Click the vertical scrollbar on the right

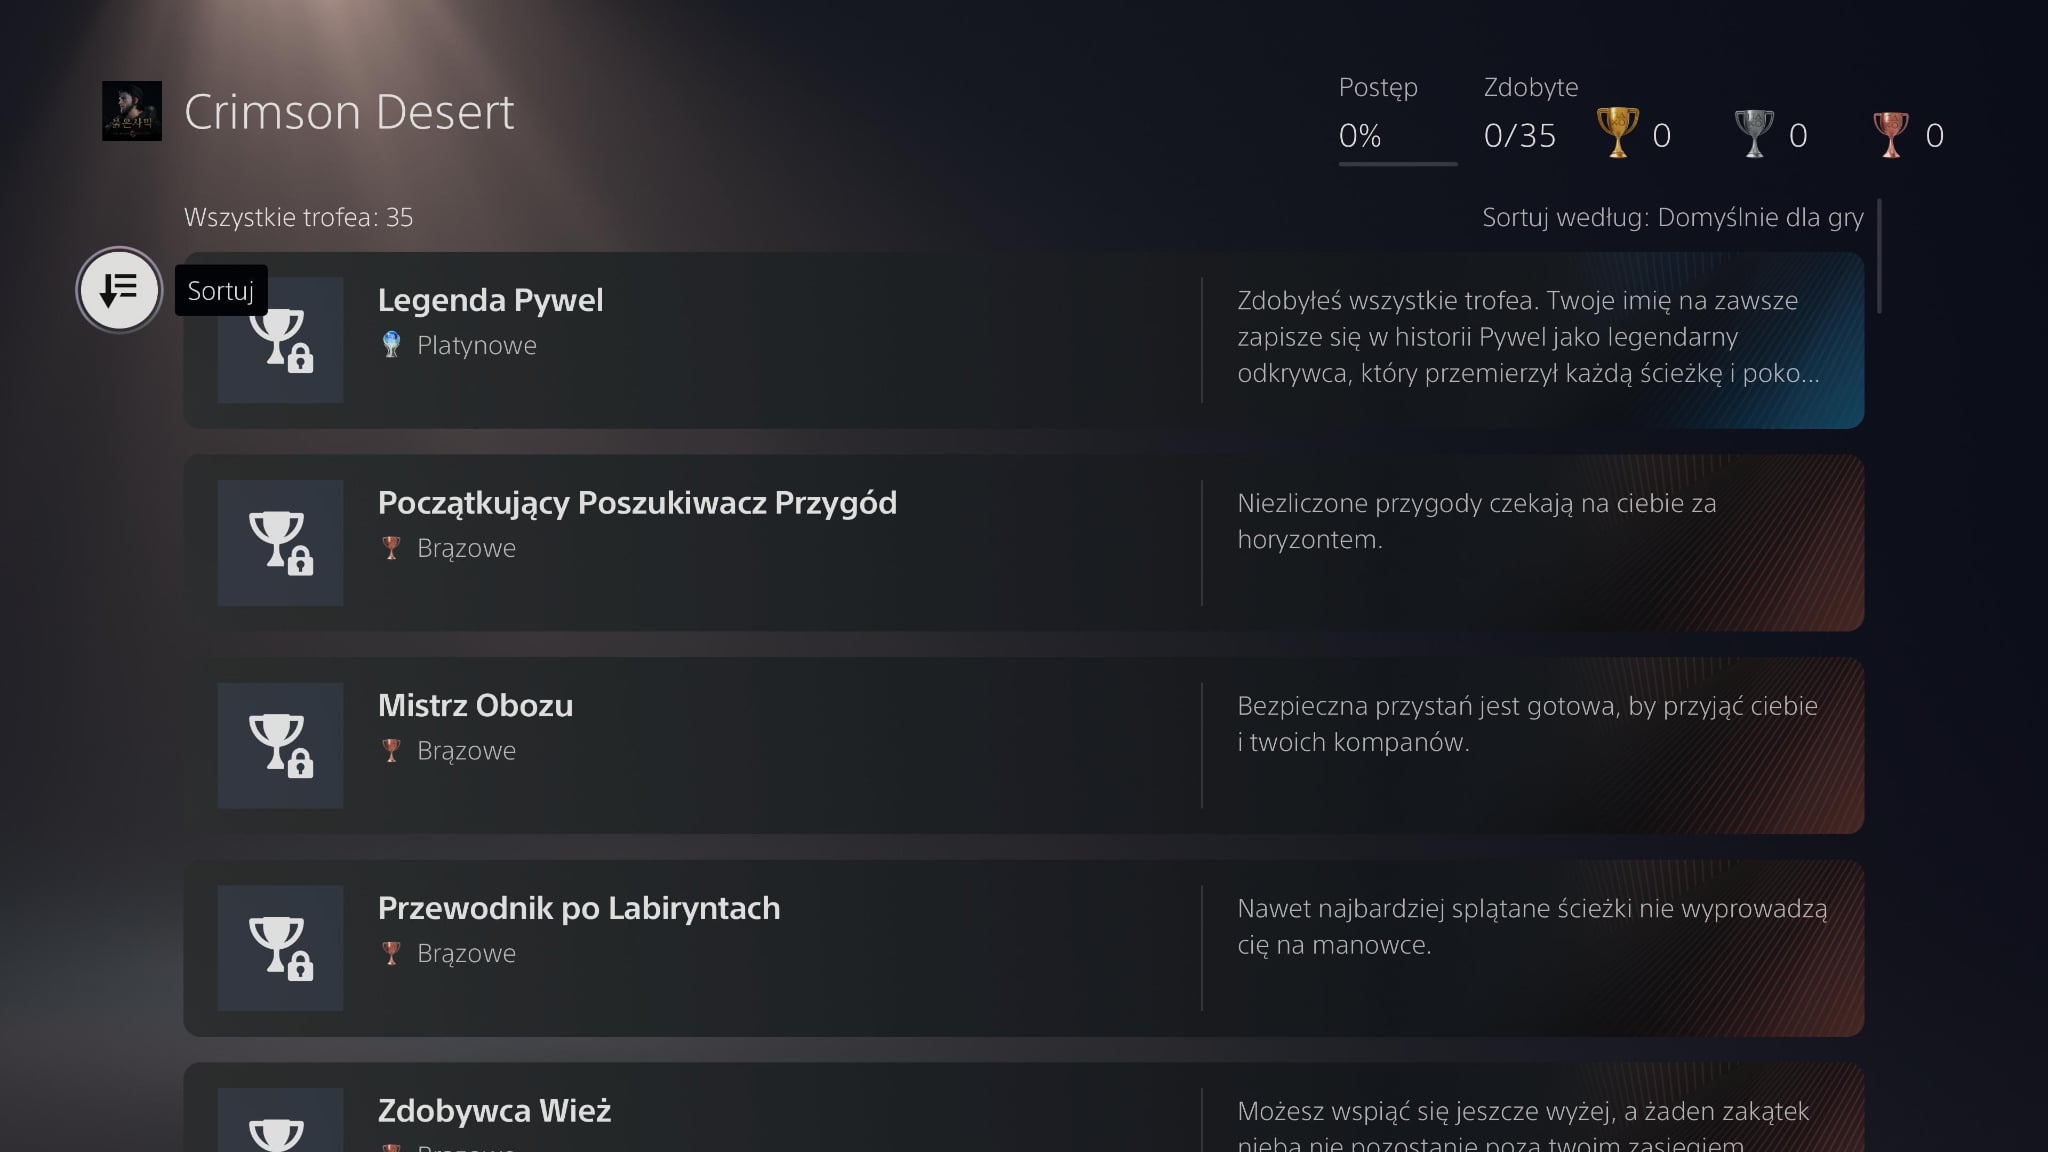(1879, 257)
